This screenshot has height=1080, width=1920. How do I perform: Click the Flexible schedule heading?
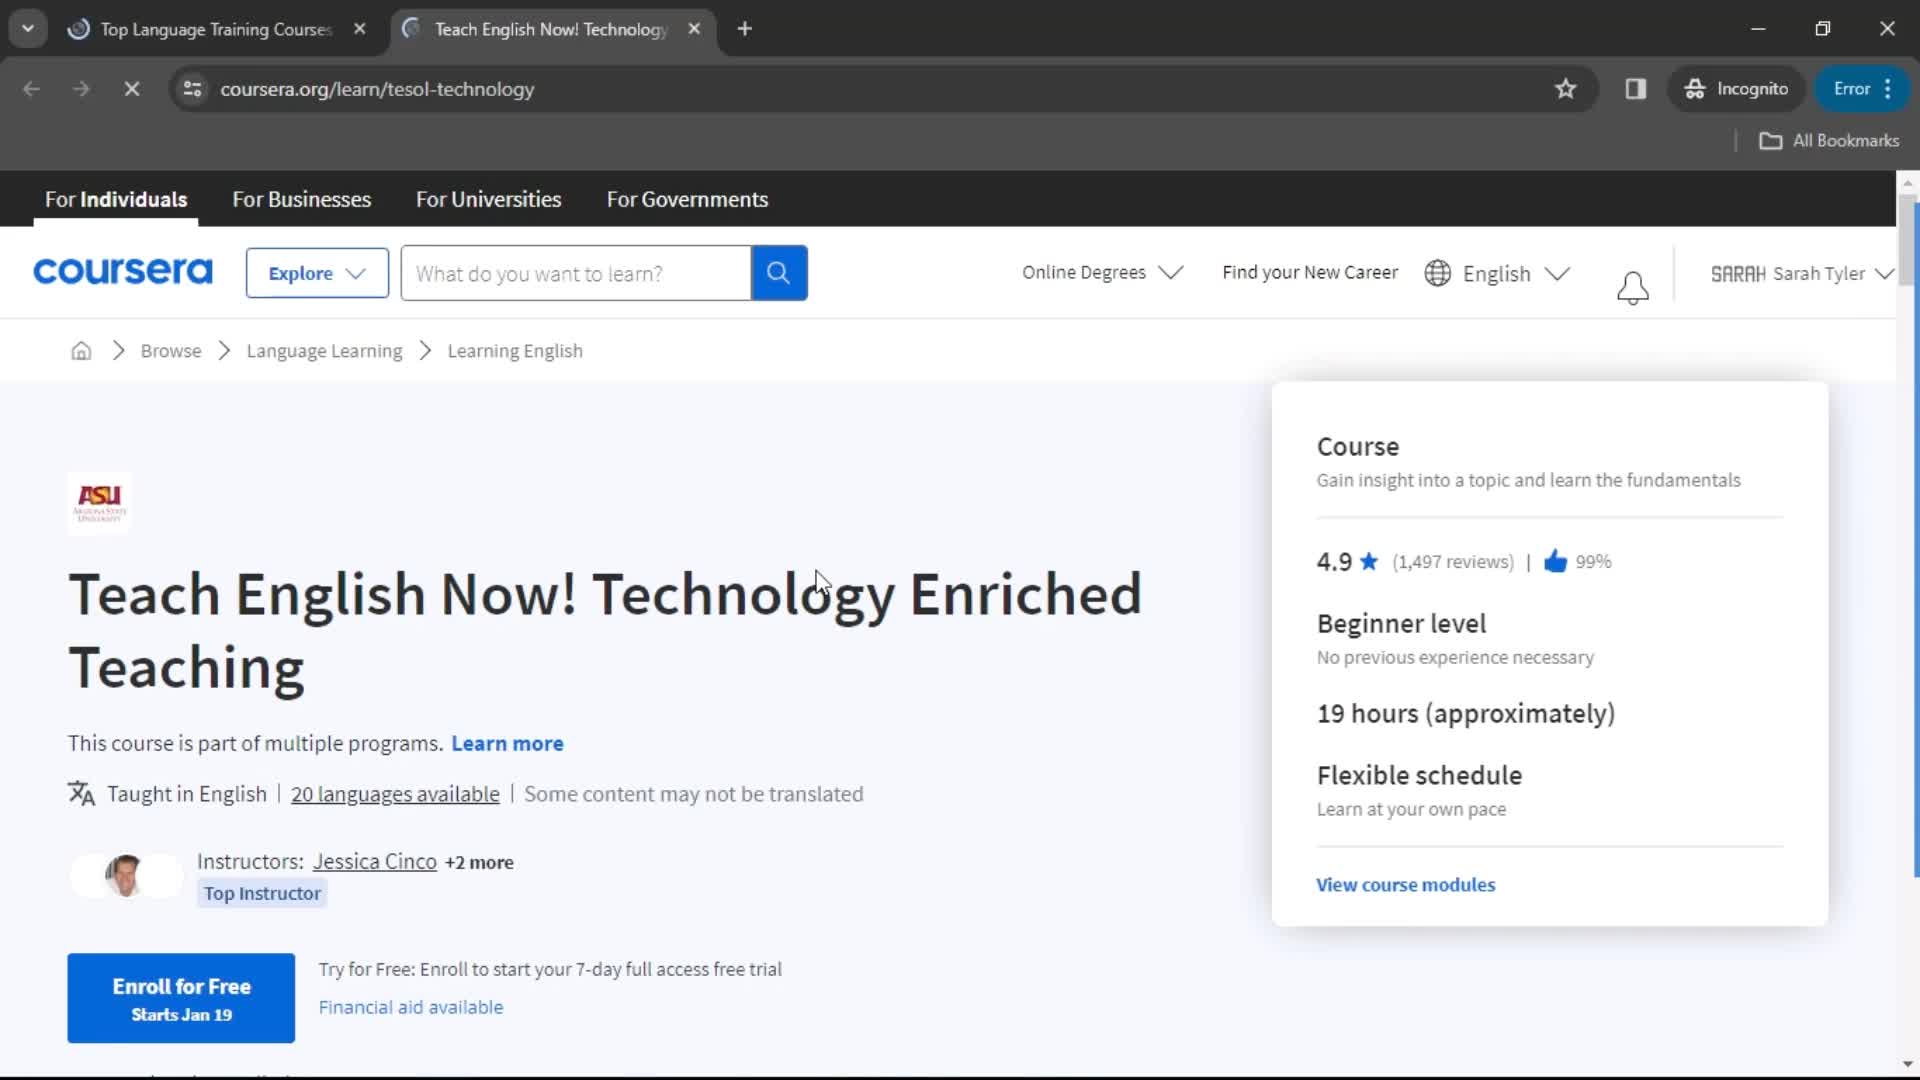pos(1419,775)
